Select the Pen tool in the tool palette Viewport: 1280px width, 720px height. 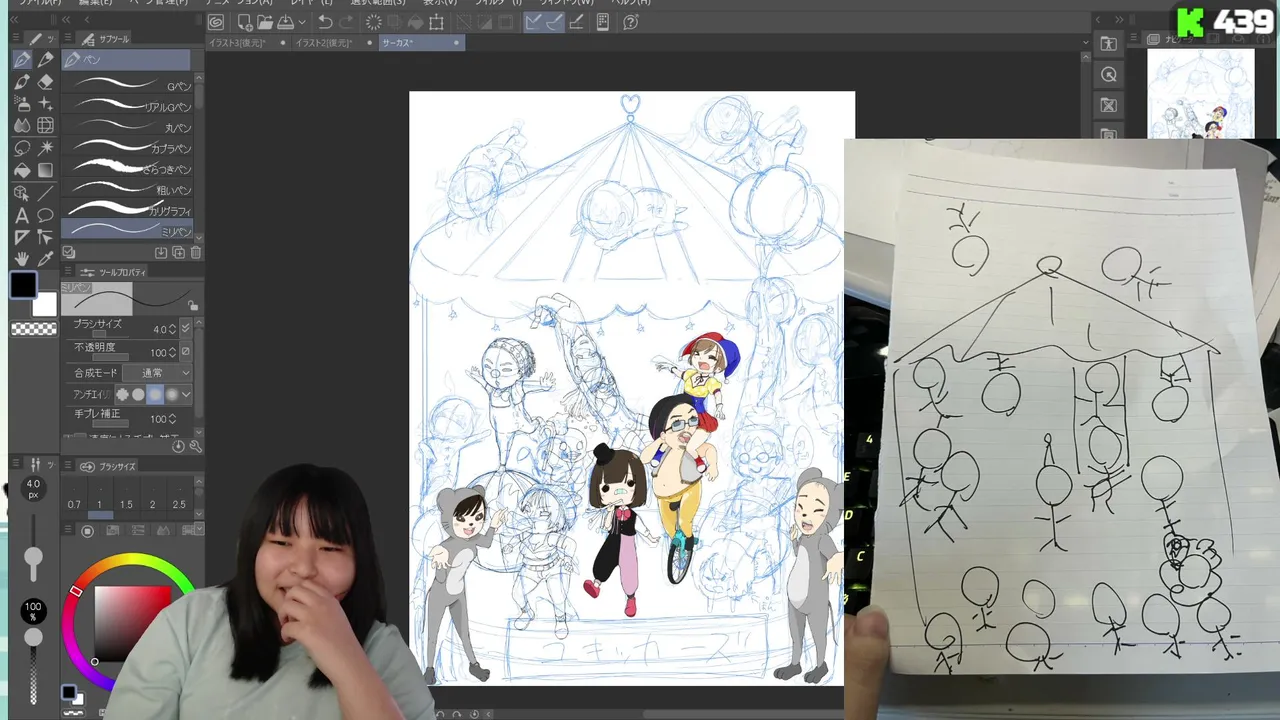tap(22, 60)
